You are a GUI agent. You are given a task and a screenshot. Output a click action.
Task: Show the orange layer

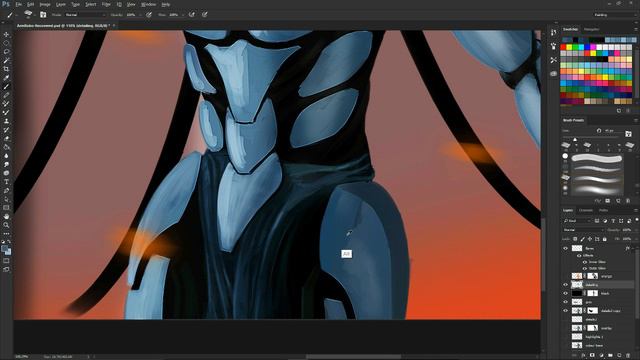pyautogui.click(x=566, y=276)
